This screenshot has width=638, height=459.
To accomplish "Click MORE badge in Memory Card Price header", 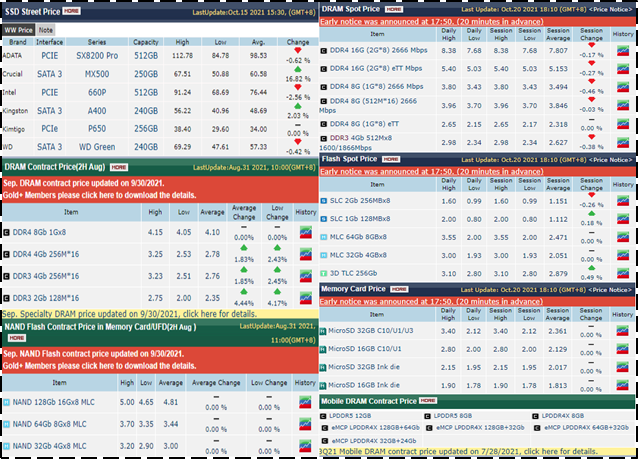I will [x=399, y=289].
